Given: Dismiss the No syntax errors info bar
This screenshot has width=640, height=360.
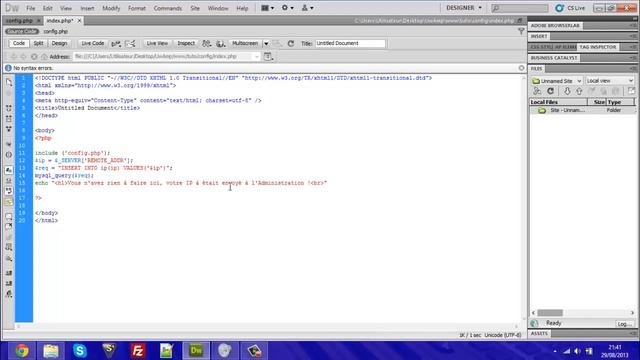Looking at the screenshot, I should pos(521,68).
